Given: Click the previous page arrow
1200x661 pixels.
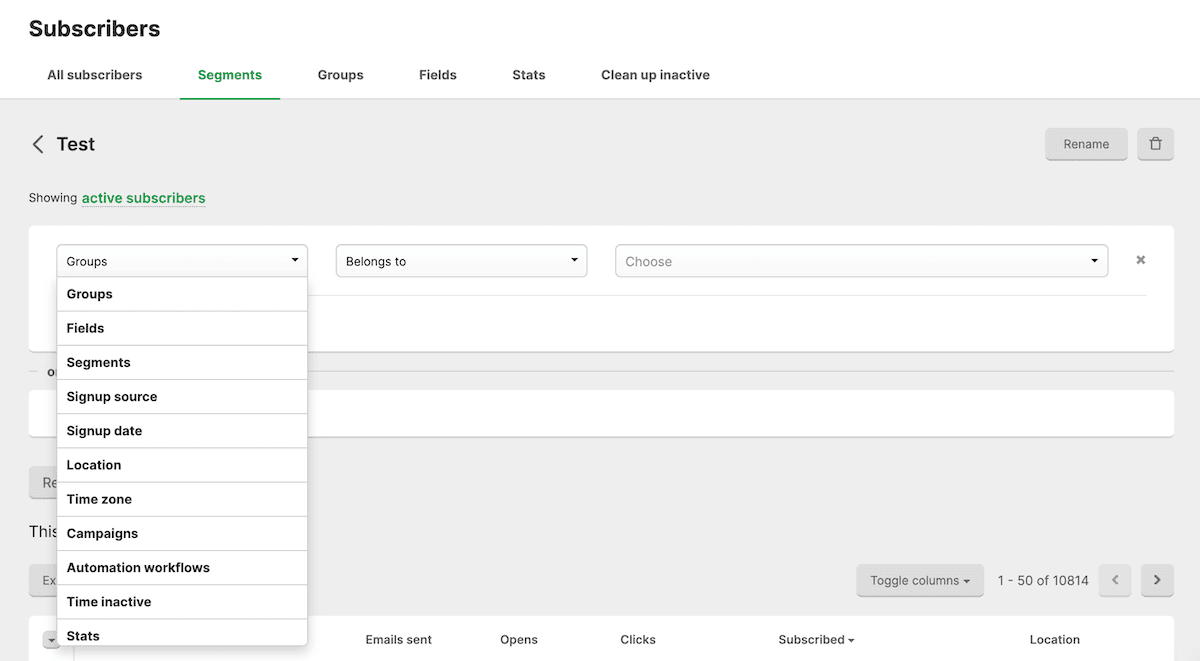Looking at the screenshot, I should (x=1115, y=580).
